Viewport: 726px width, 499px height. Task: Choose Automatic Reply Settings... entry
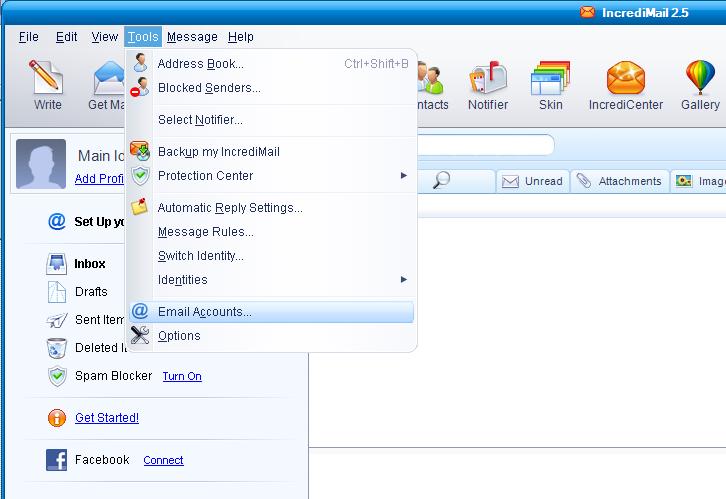click(x=271, y=208)
